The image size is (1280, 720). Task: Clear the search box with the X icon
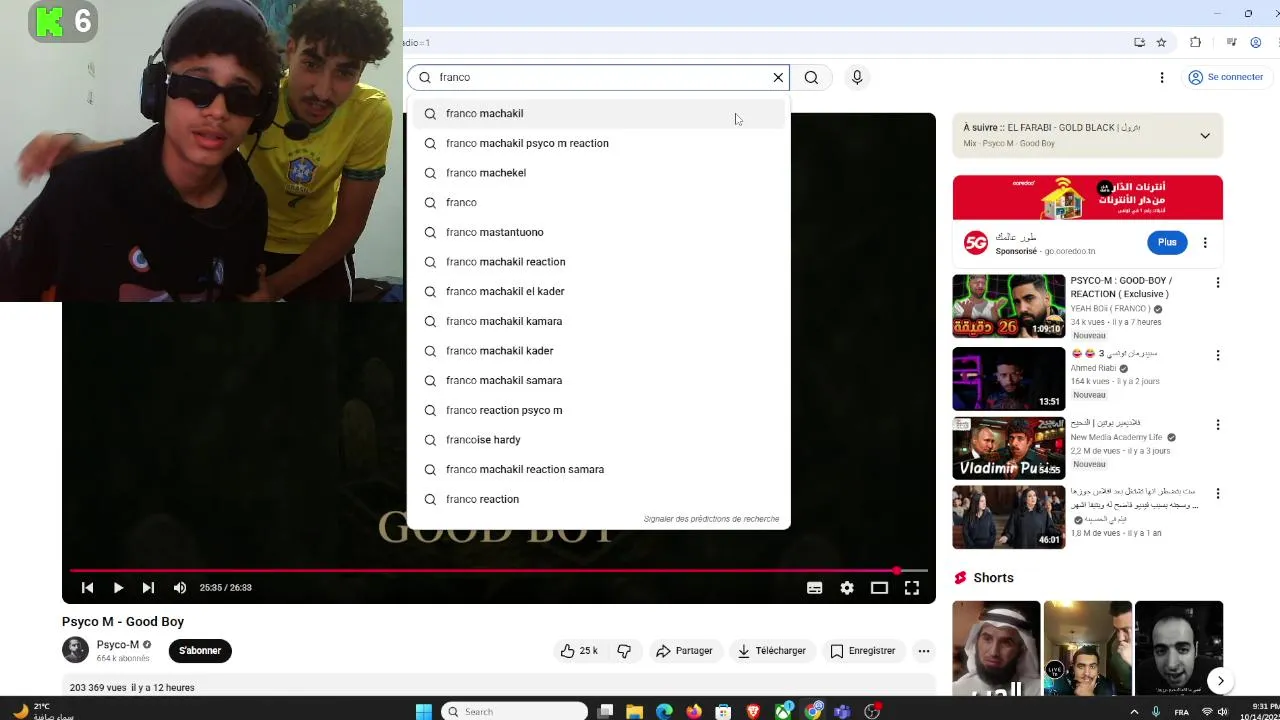coord(778,77)
